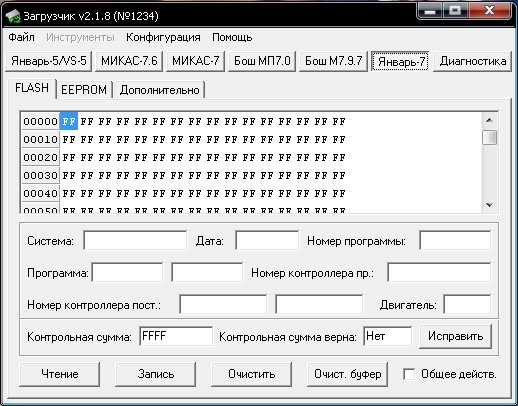Click the Номер программы input field

click(455, 240)
